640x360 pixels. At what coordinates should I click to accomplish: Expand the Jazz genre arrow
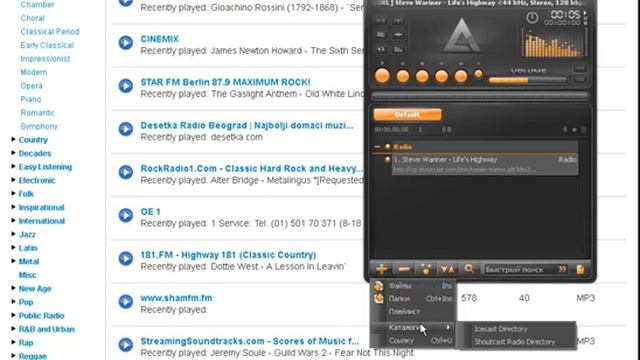[13, 234]
